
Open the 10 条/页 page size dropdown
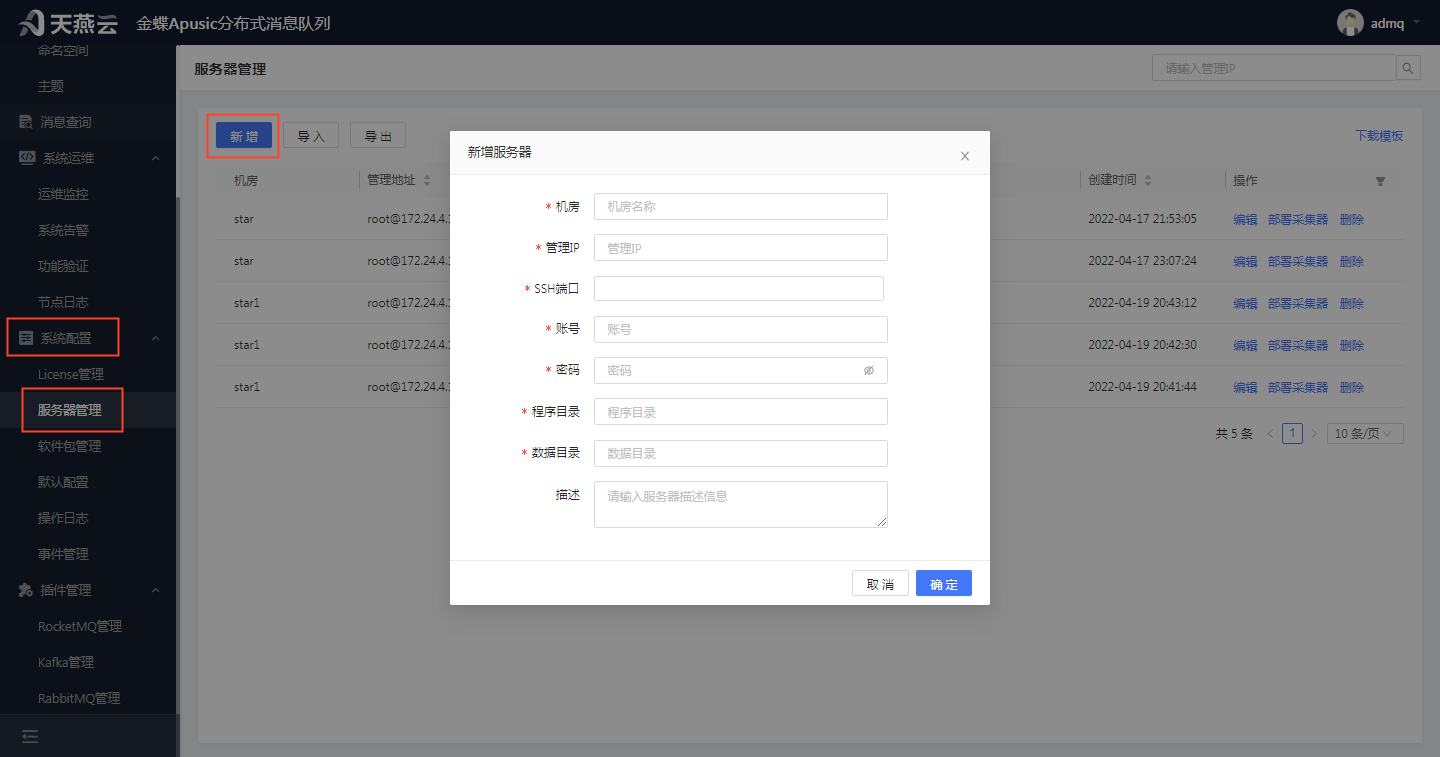point(1365,434)
